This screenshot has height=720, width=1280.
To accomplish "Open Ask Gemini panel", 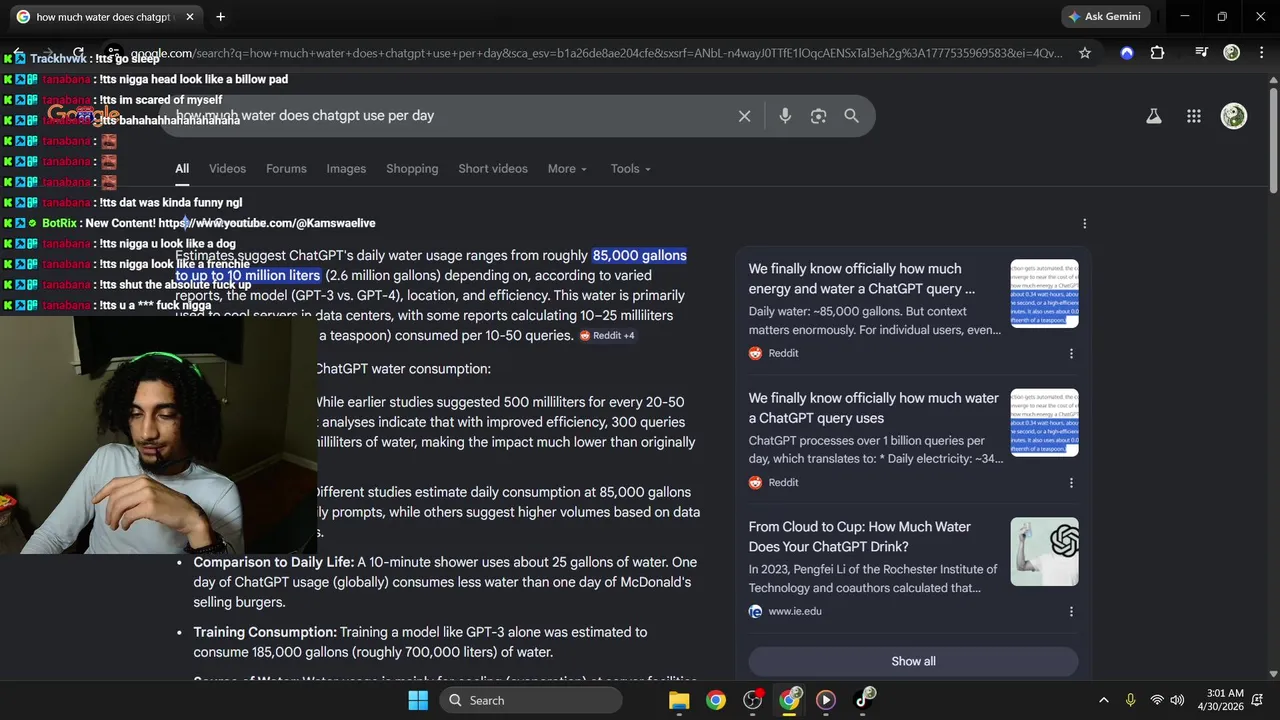I will point(1104,16).
